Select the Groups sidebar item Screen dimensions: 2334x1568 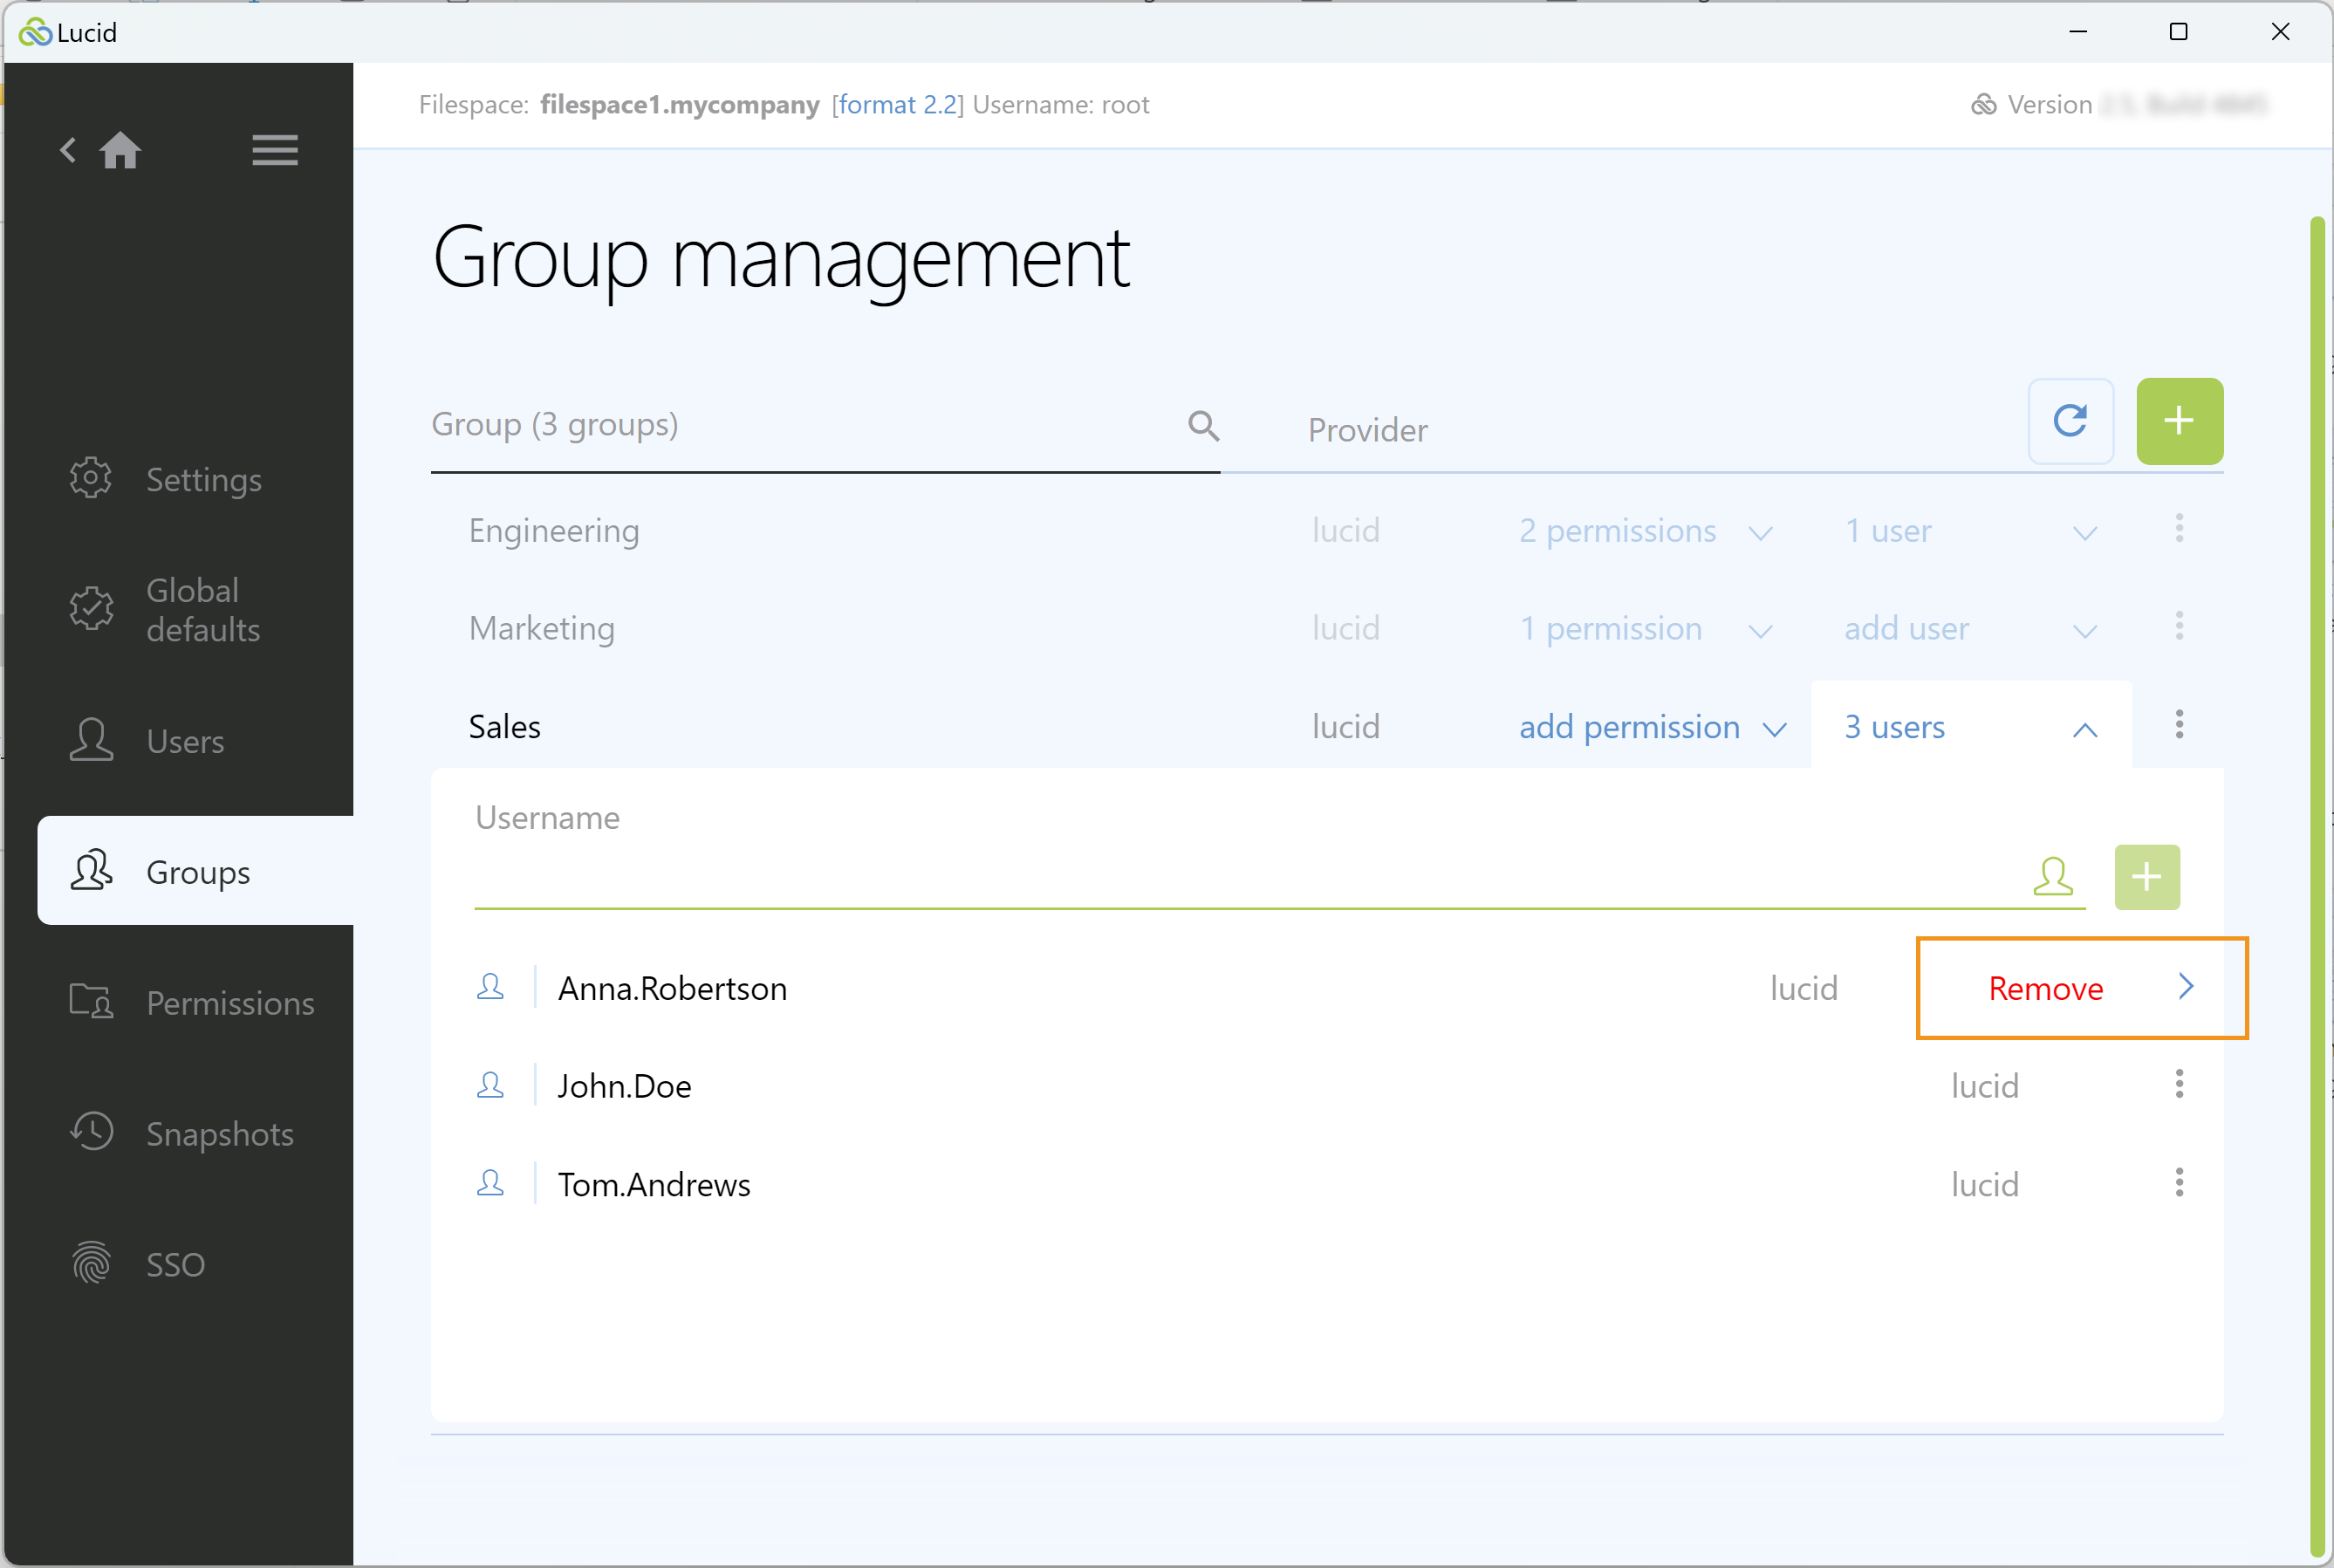pos(196,871)
